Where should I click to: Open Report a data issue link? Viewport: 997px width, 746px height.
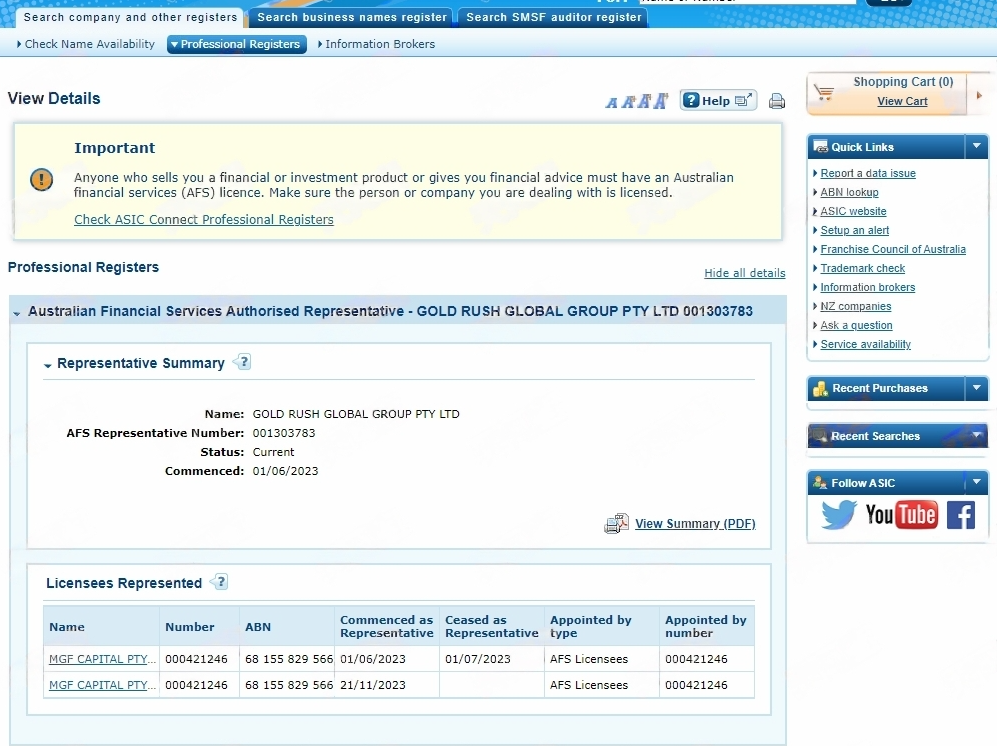(868, 173)
